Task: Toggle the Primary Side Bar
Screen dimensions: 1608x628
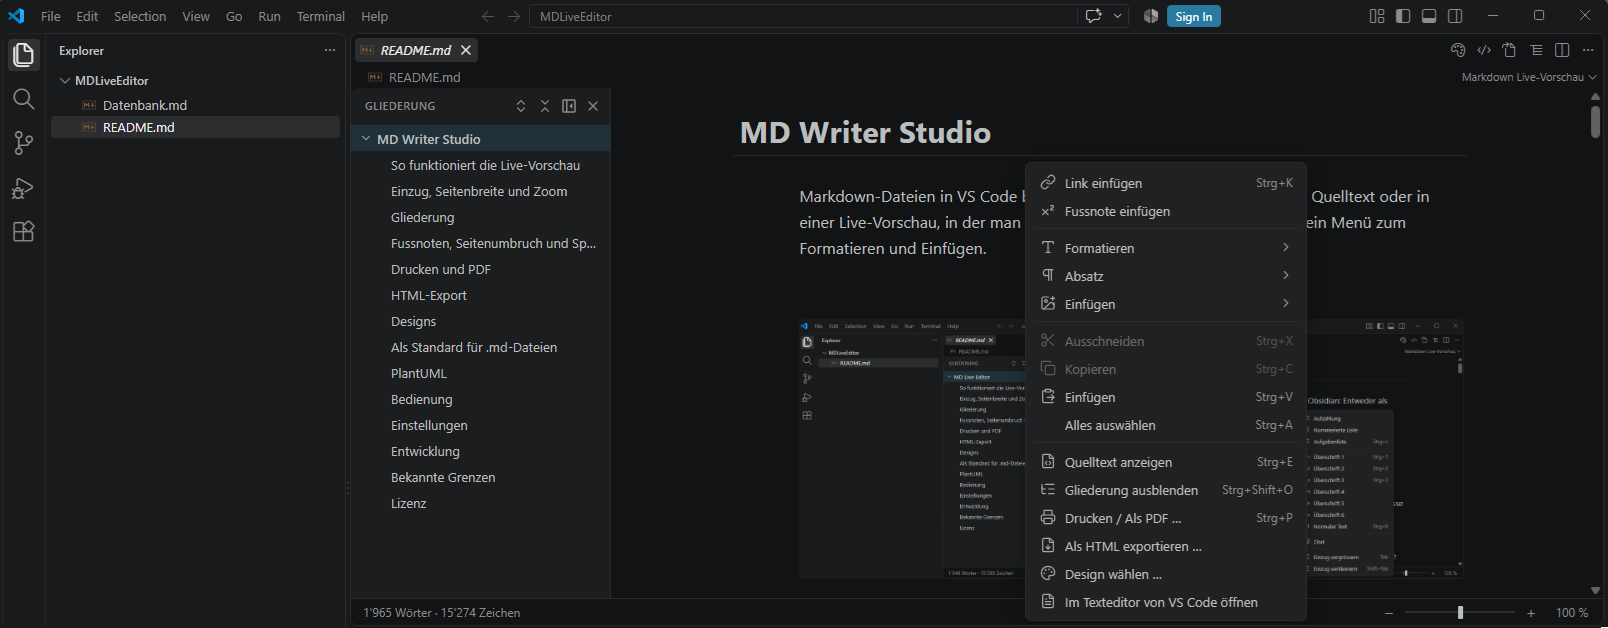Action: (x=1403, y=16)
